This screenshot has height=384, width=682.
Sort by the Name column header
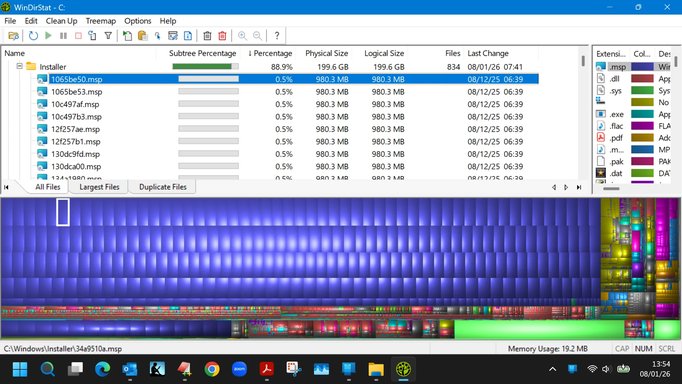(78, 53)
